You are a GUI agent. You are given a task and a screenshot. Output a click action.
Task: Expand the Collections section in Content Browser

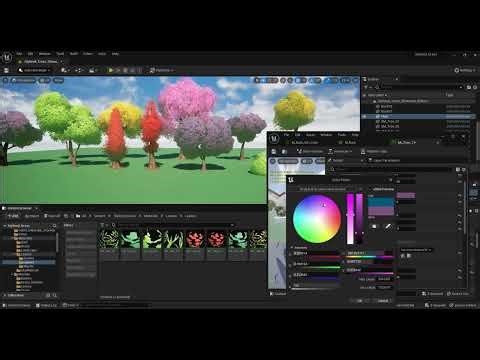click(x=5, y=295)
